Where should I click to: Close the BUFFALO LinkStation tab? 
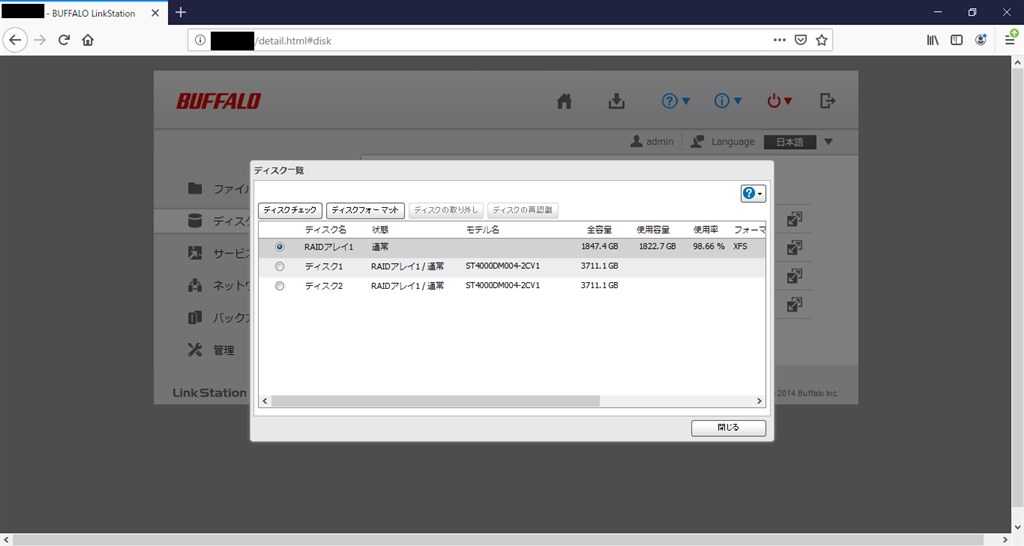click(x=155, y=12)
